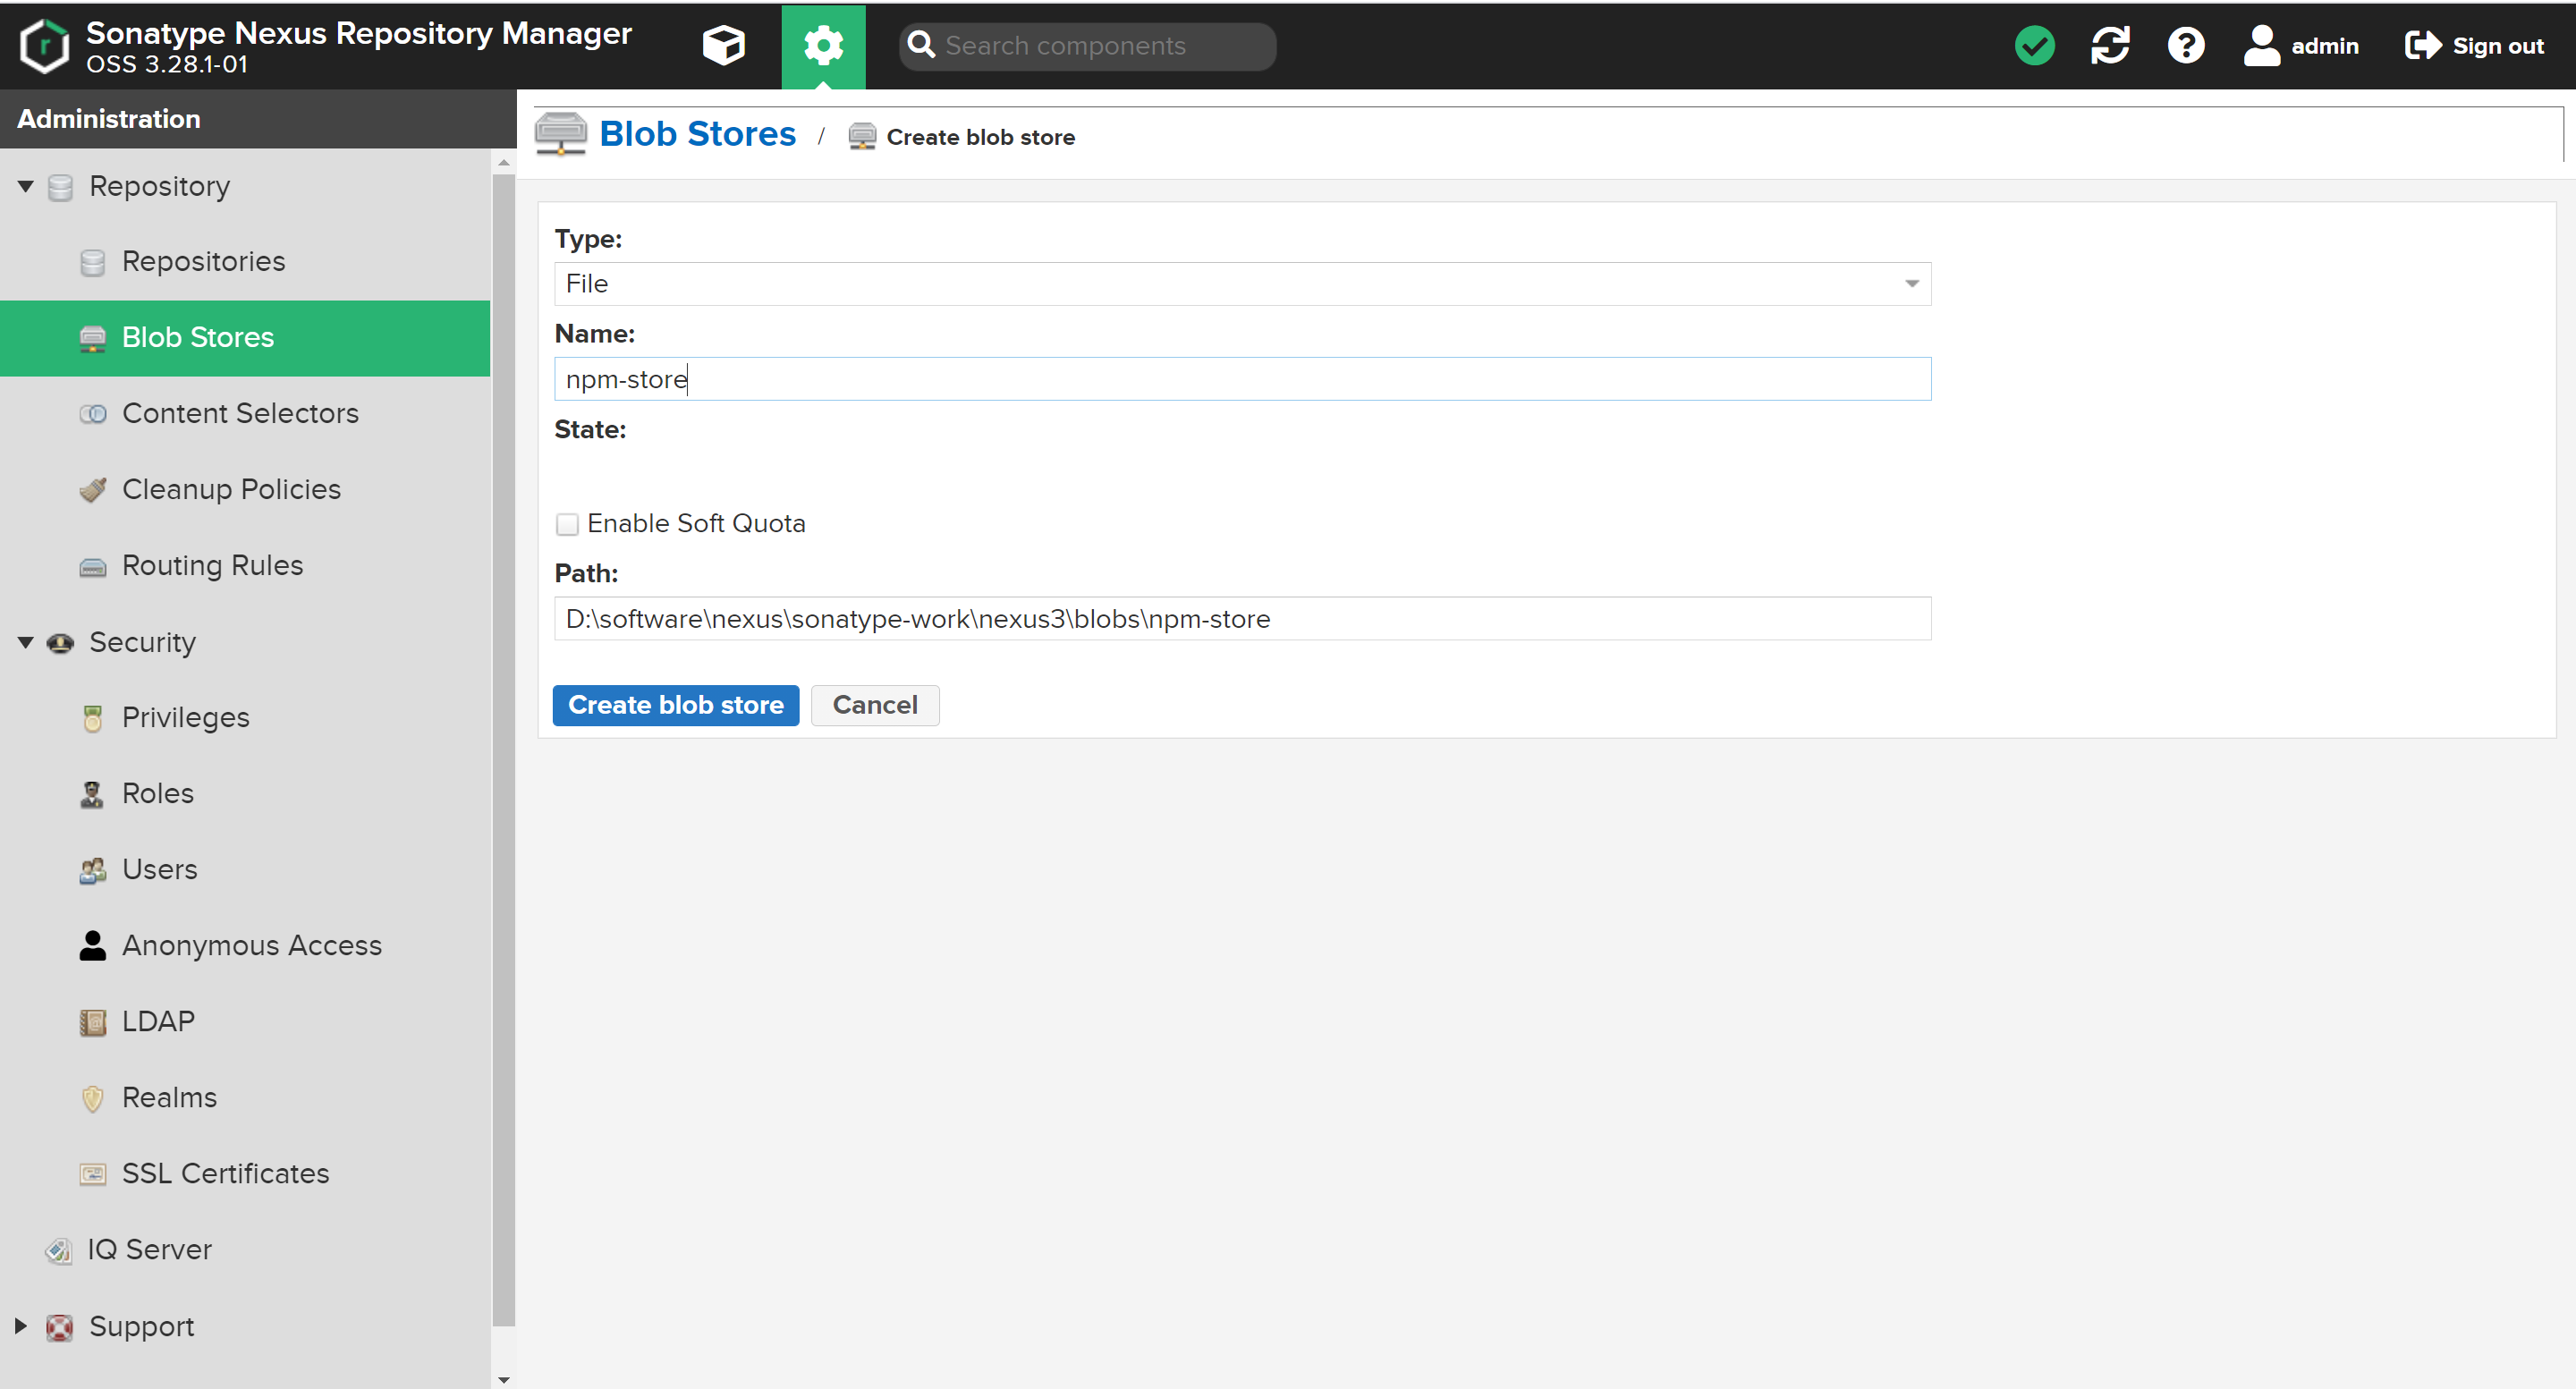
Task: Enable the Soft Quota checkbox
Action: pyautogui.click(x=567, y=524)
